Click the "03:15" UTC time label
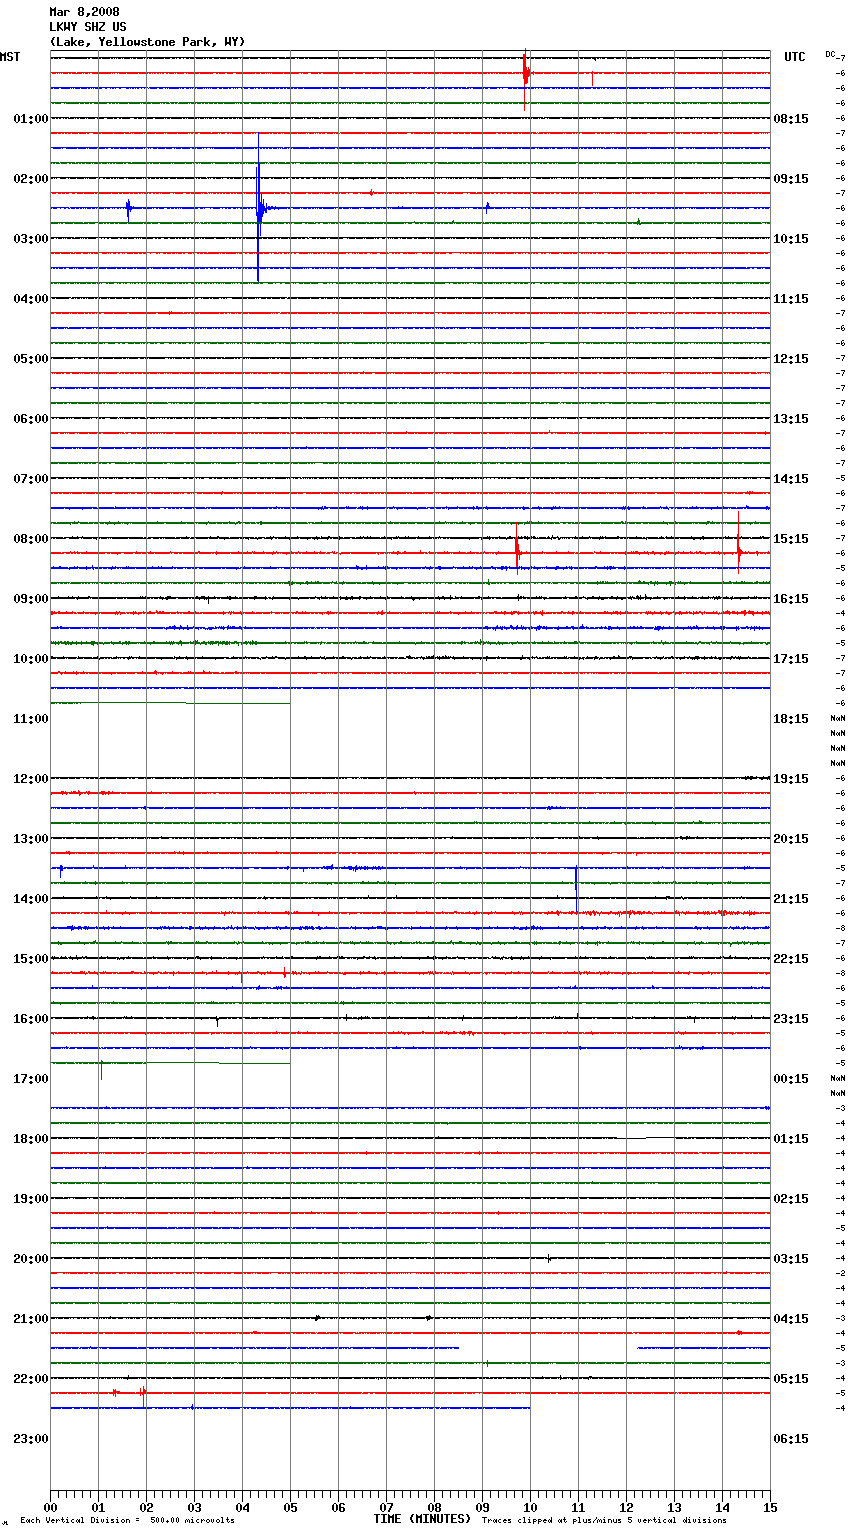The height and width of the screenshot is (1534, 850). tap(791, 1259)
